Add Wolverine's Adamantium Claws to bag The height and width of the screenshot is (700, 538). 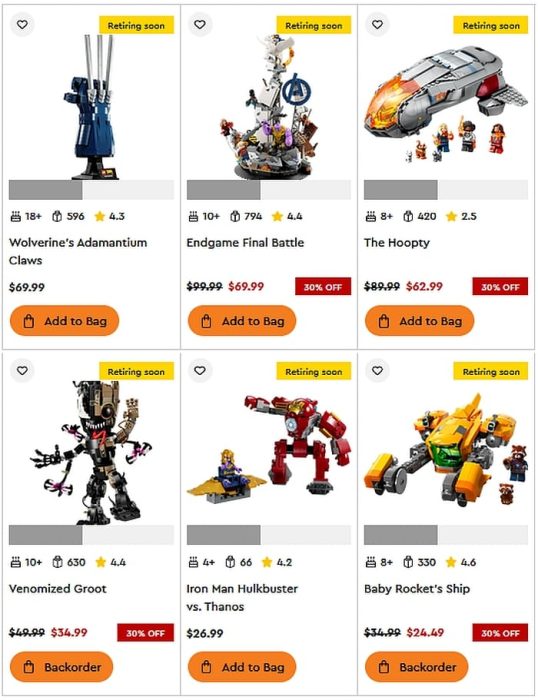tap(64, 321)
